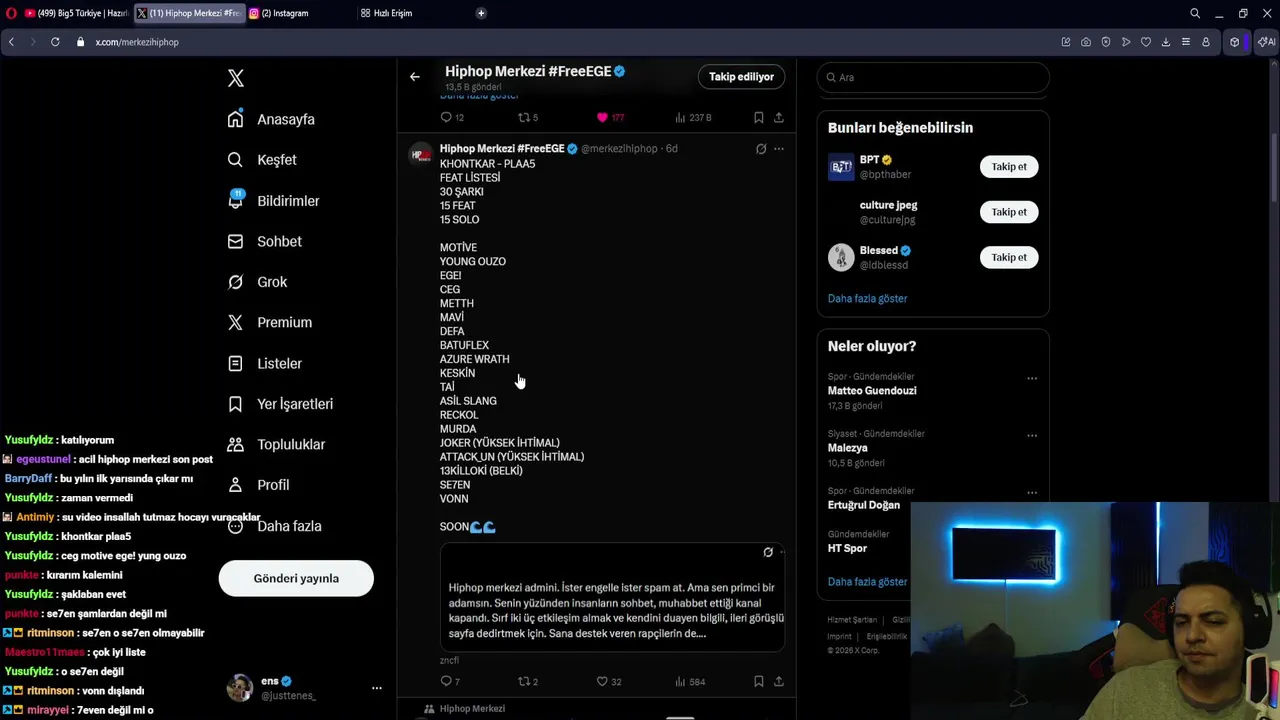Expand Daha fazla sidebar menu
Screen dimensions: 1280x720
click(273, 526)
